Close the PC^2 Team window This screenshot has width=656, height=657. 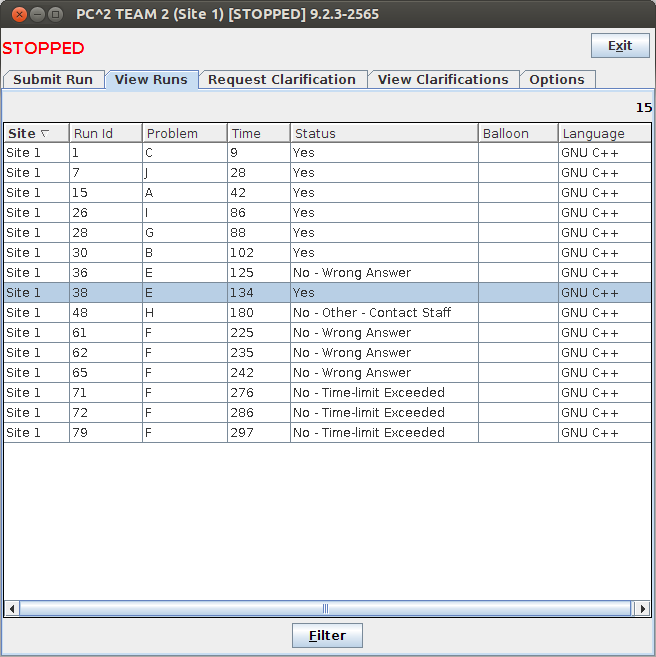(14, 14)
